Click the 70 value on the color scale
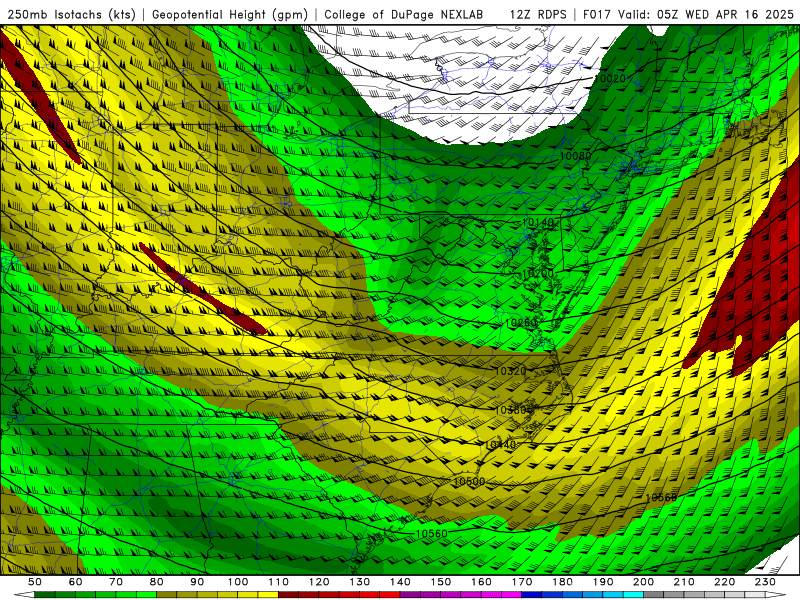 pos(116,582)
